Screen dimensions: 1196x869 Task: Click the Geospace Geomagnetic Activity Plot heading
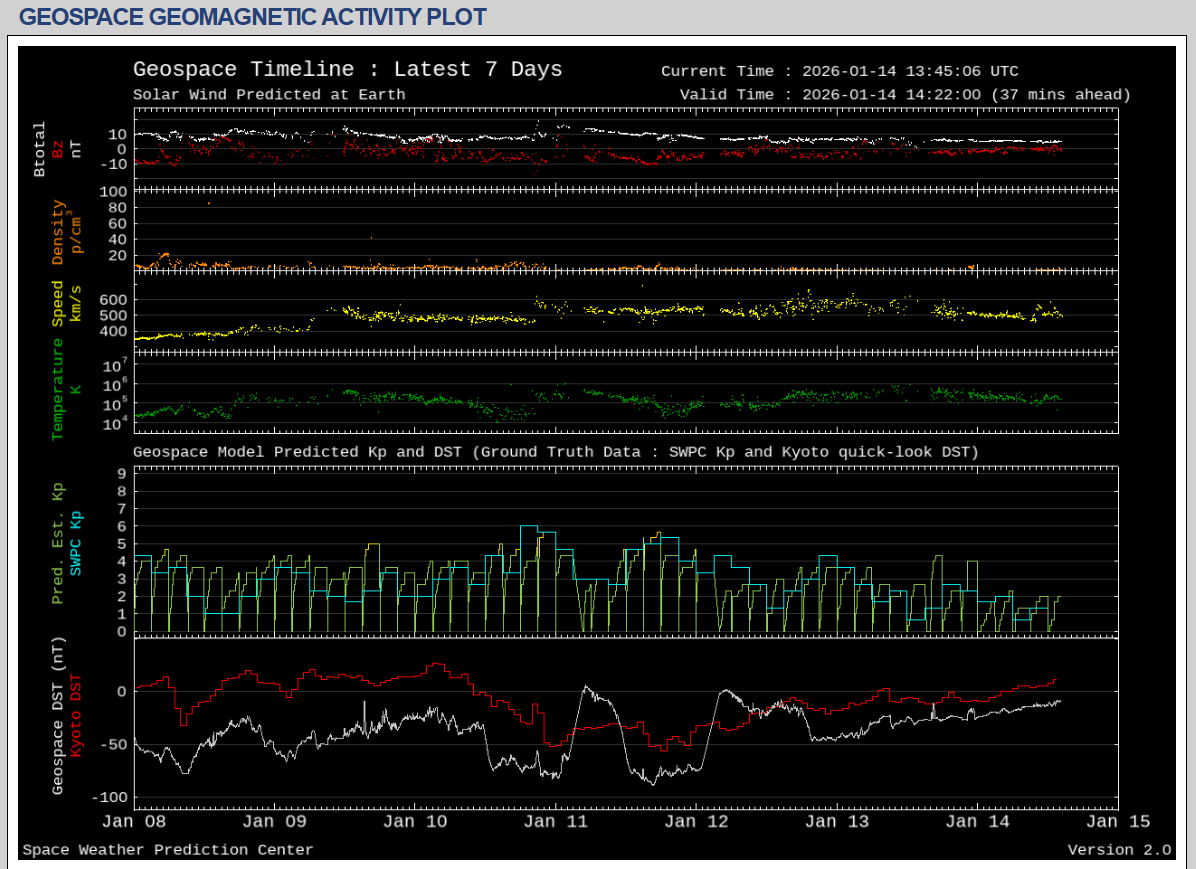pos(253,17)
